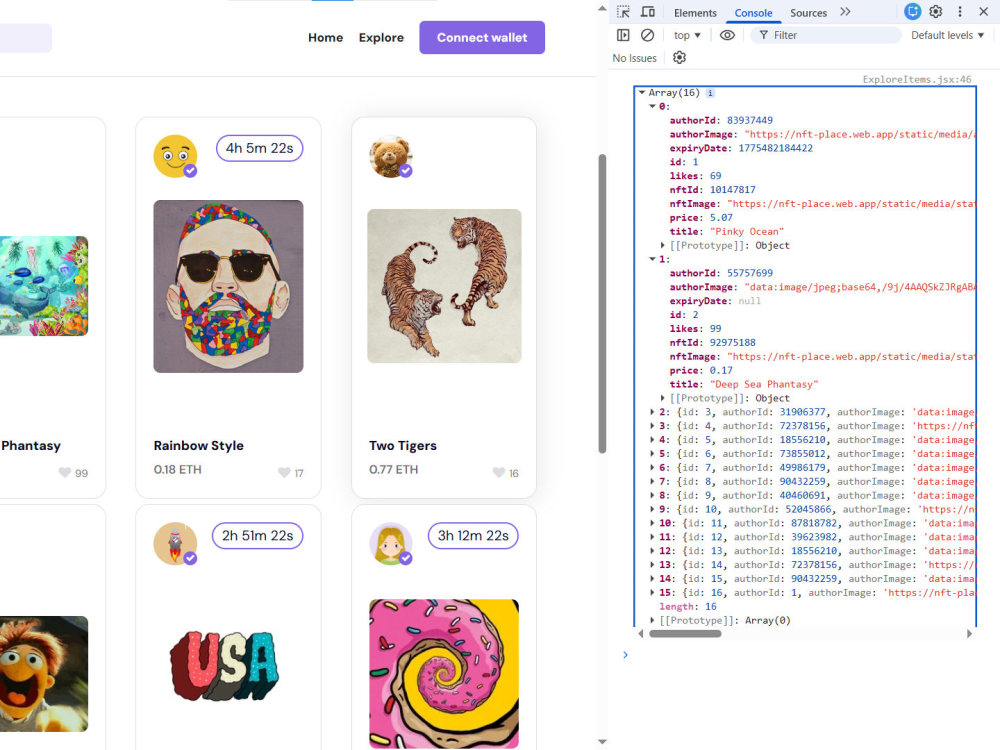Open the top context dropdown
Screen dimensions: 1000x750
tap(687, 35)
